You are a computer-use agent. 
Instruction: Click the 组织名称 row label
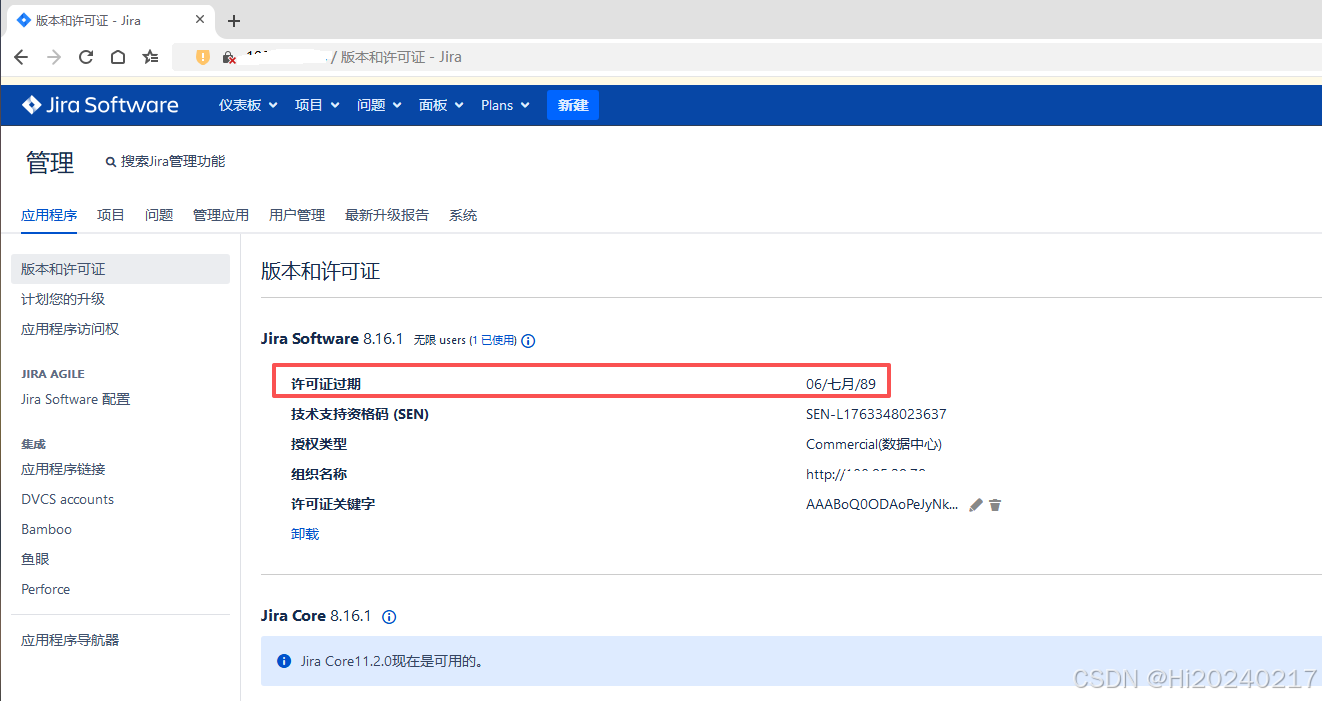click(x=319, y=474)
